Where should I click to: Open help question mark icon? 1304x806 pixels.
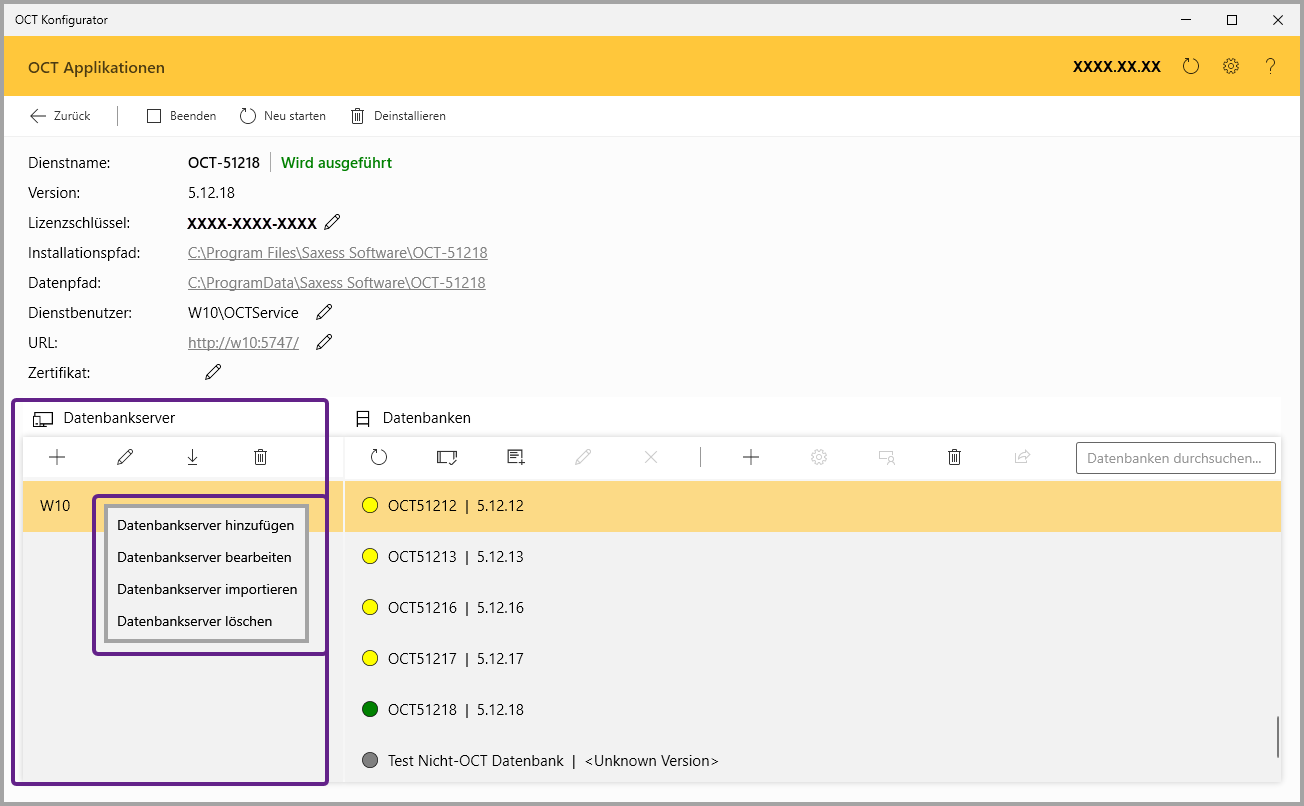[1270, 67]
